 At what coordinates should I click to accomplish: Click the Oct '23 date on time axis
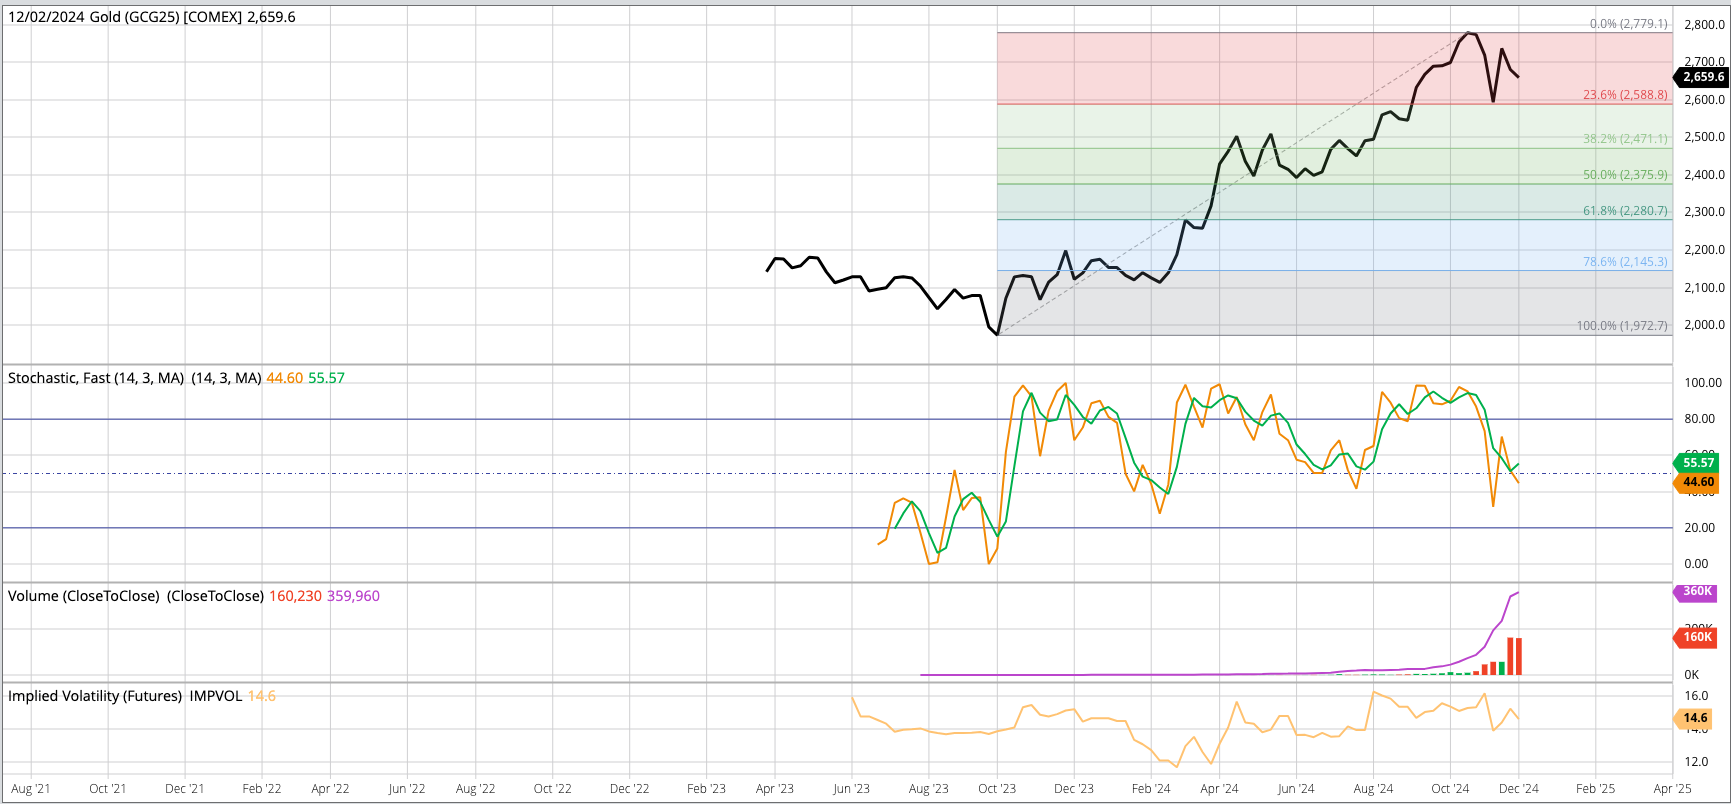click(x=996, y=789)
